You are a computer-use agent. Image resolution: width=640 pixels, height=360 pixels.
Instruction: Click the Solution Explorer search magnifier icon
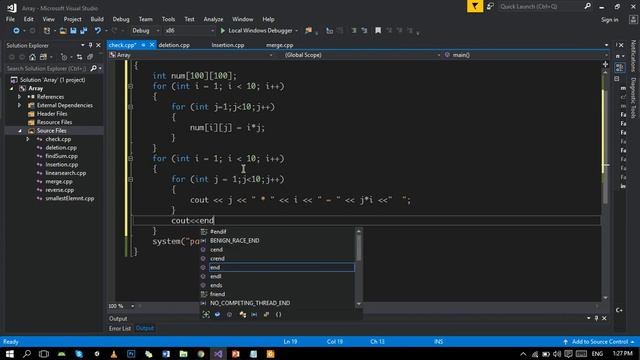[x=93, y=68]
